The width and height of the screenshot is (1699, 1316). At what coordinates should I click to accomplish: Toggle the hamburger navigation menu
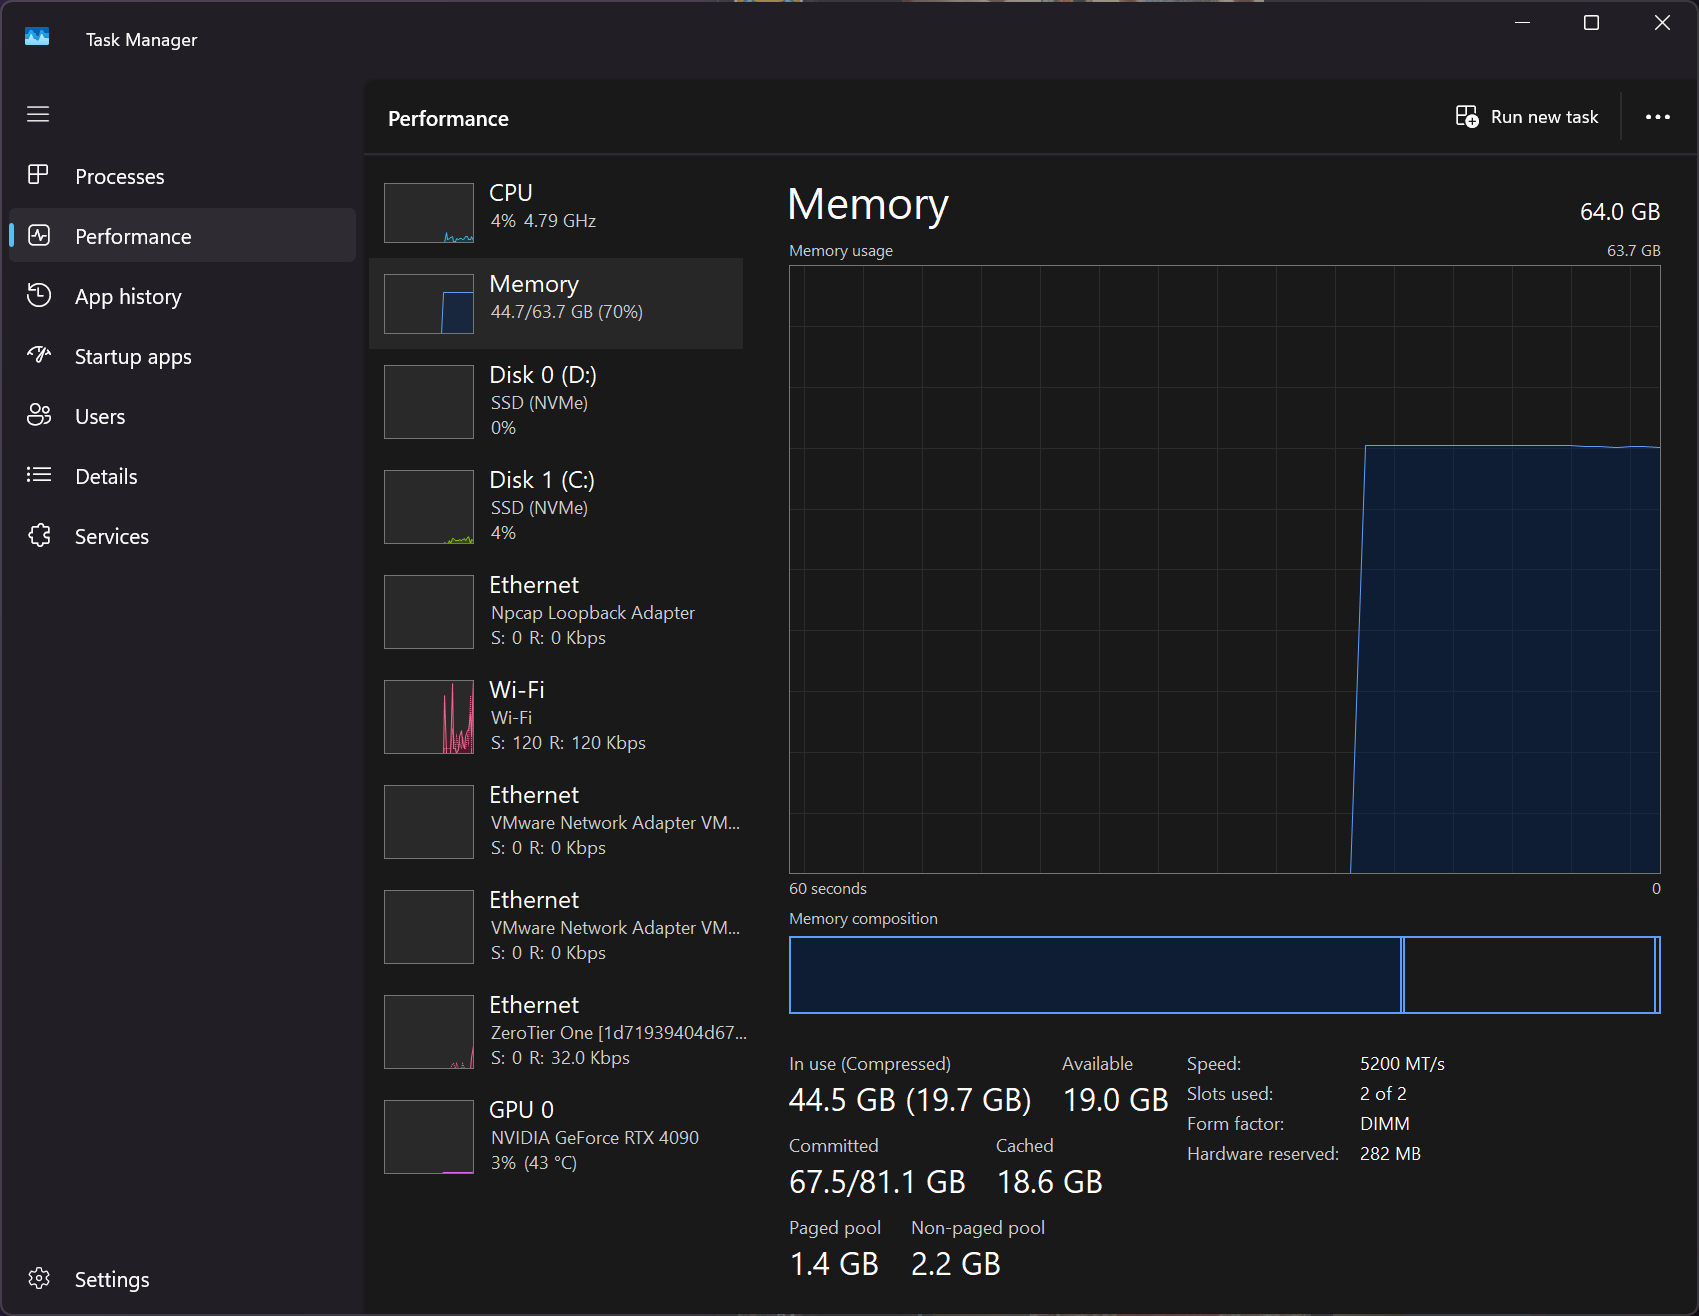(x=38, y=114)
